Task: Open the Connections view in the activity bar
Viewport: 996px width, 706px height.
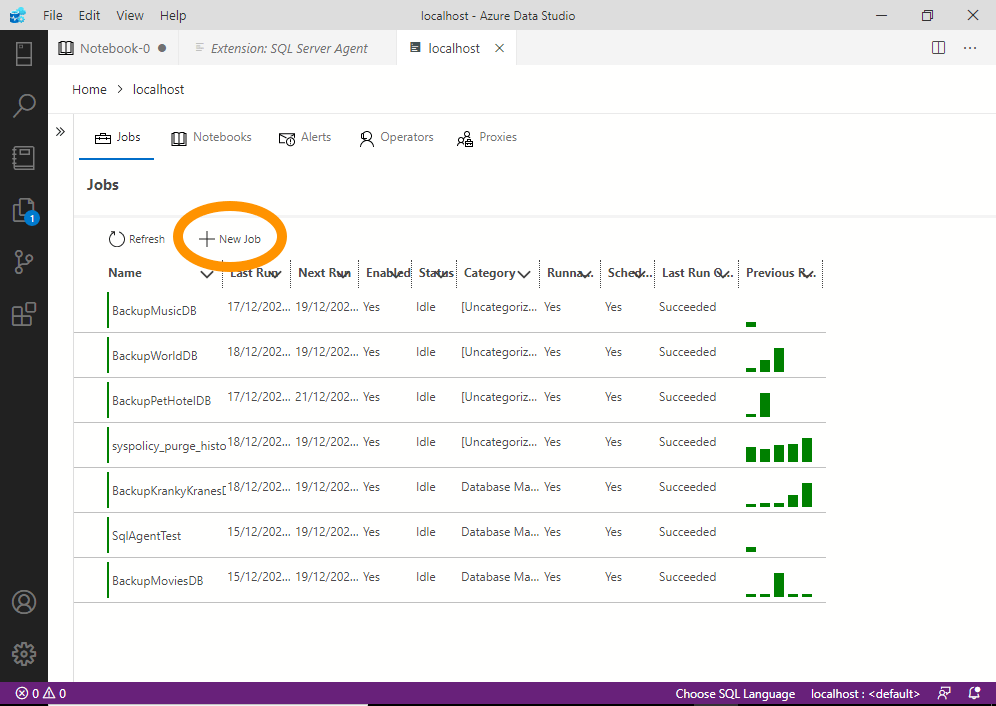Action: tap(24, 53)
